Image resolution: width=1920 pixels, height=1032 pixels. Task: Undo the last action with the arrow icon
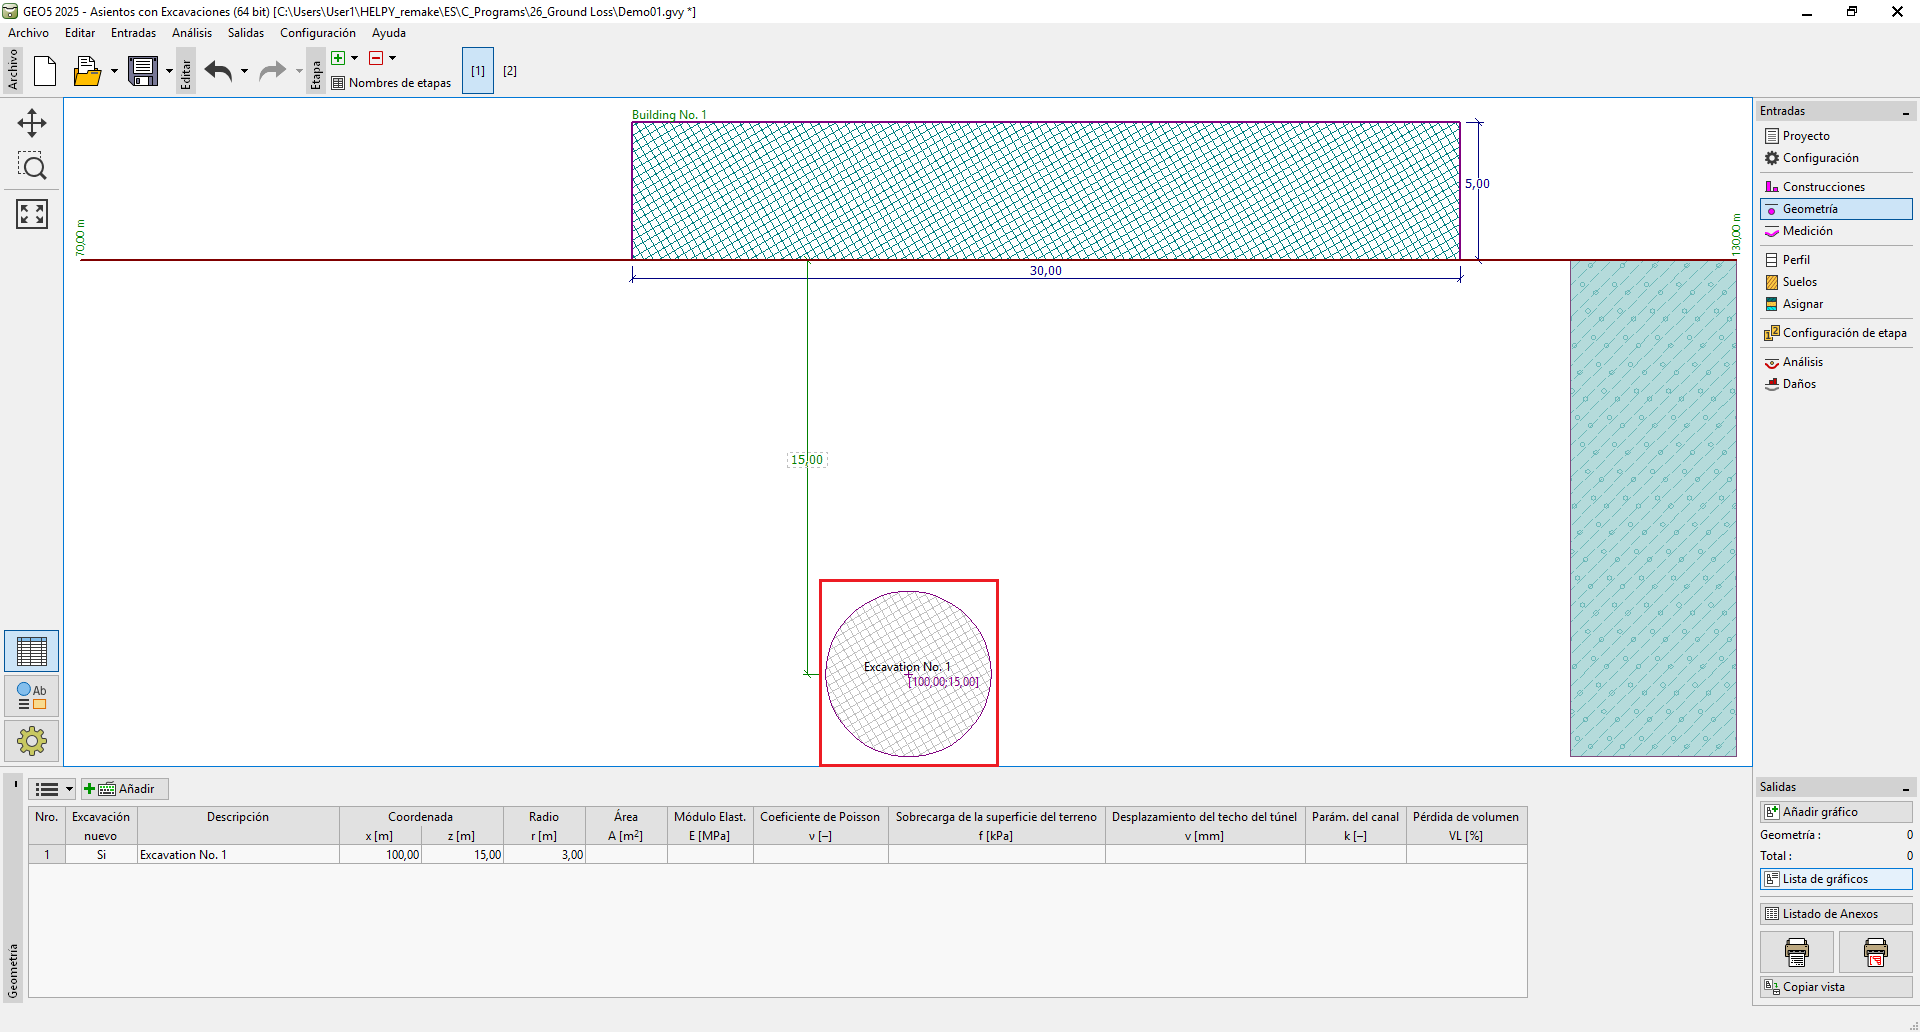(218, 71)
